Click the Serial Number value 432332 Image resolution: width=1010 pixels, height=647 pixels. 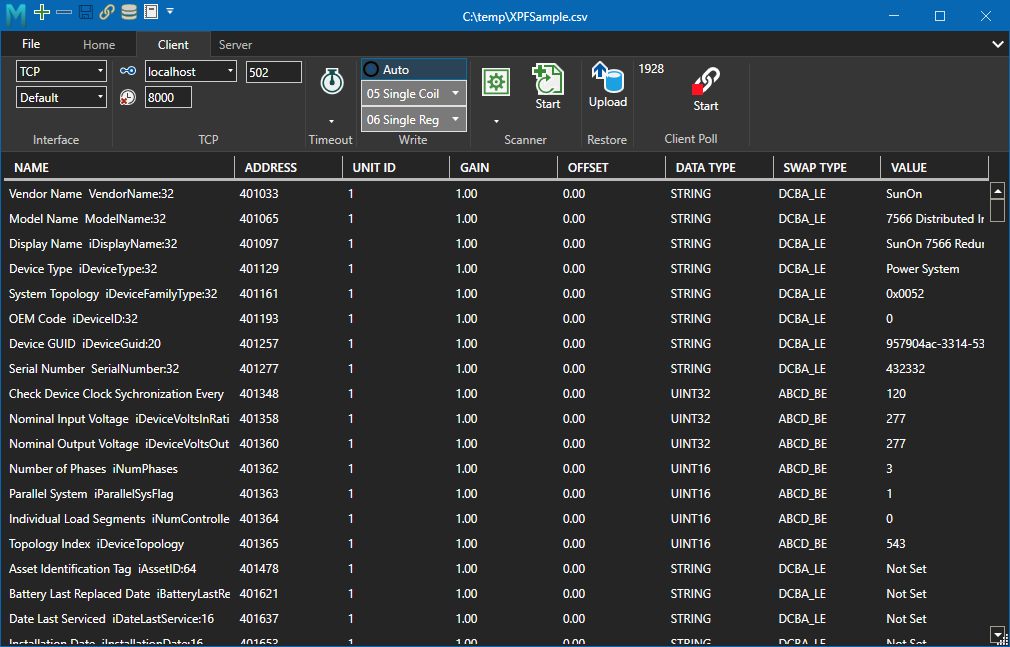pyautogui.click(x=905, y=369)
